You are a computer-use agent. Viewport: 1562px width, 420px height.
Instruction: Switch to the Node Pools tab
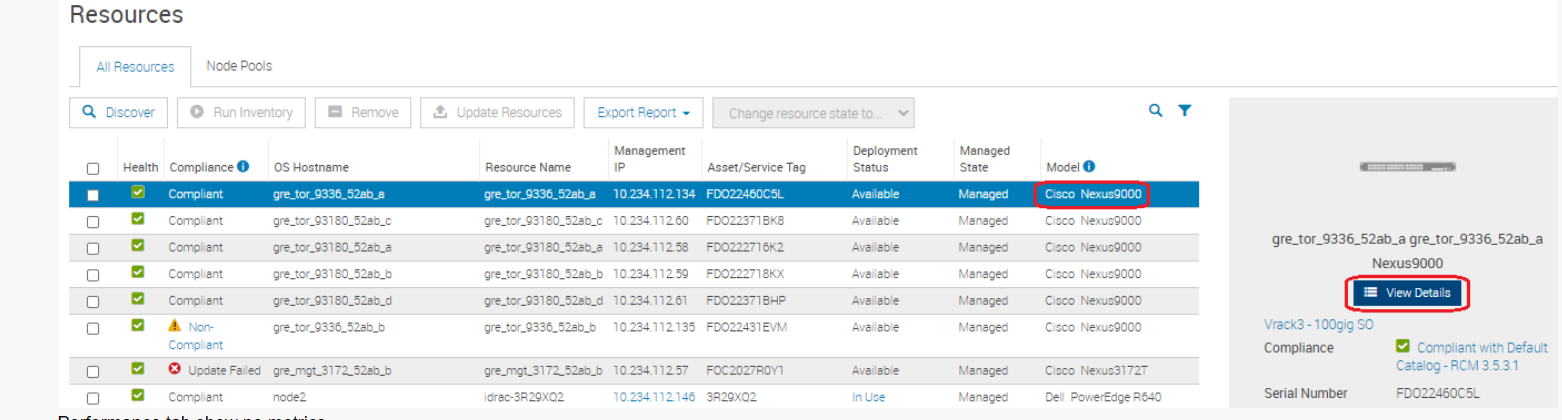tap(239, 66)
